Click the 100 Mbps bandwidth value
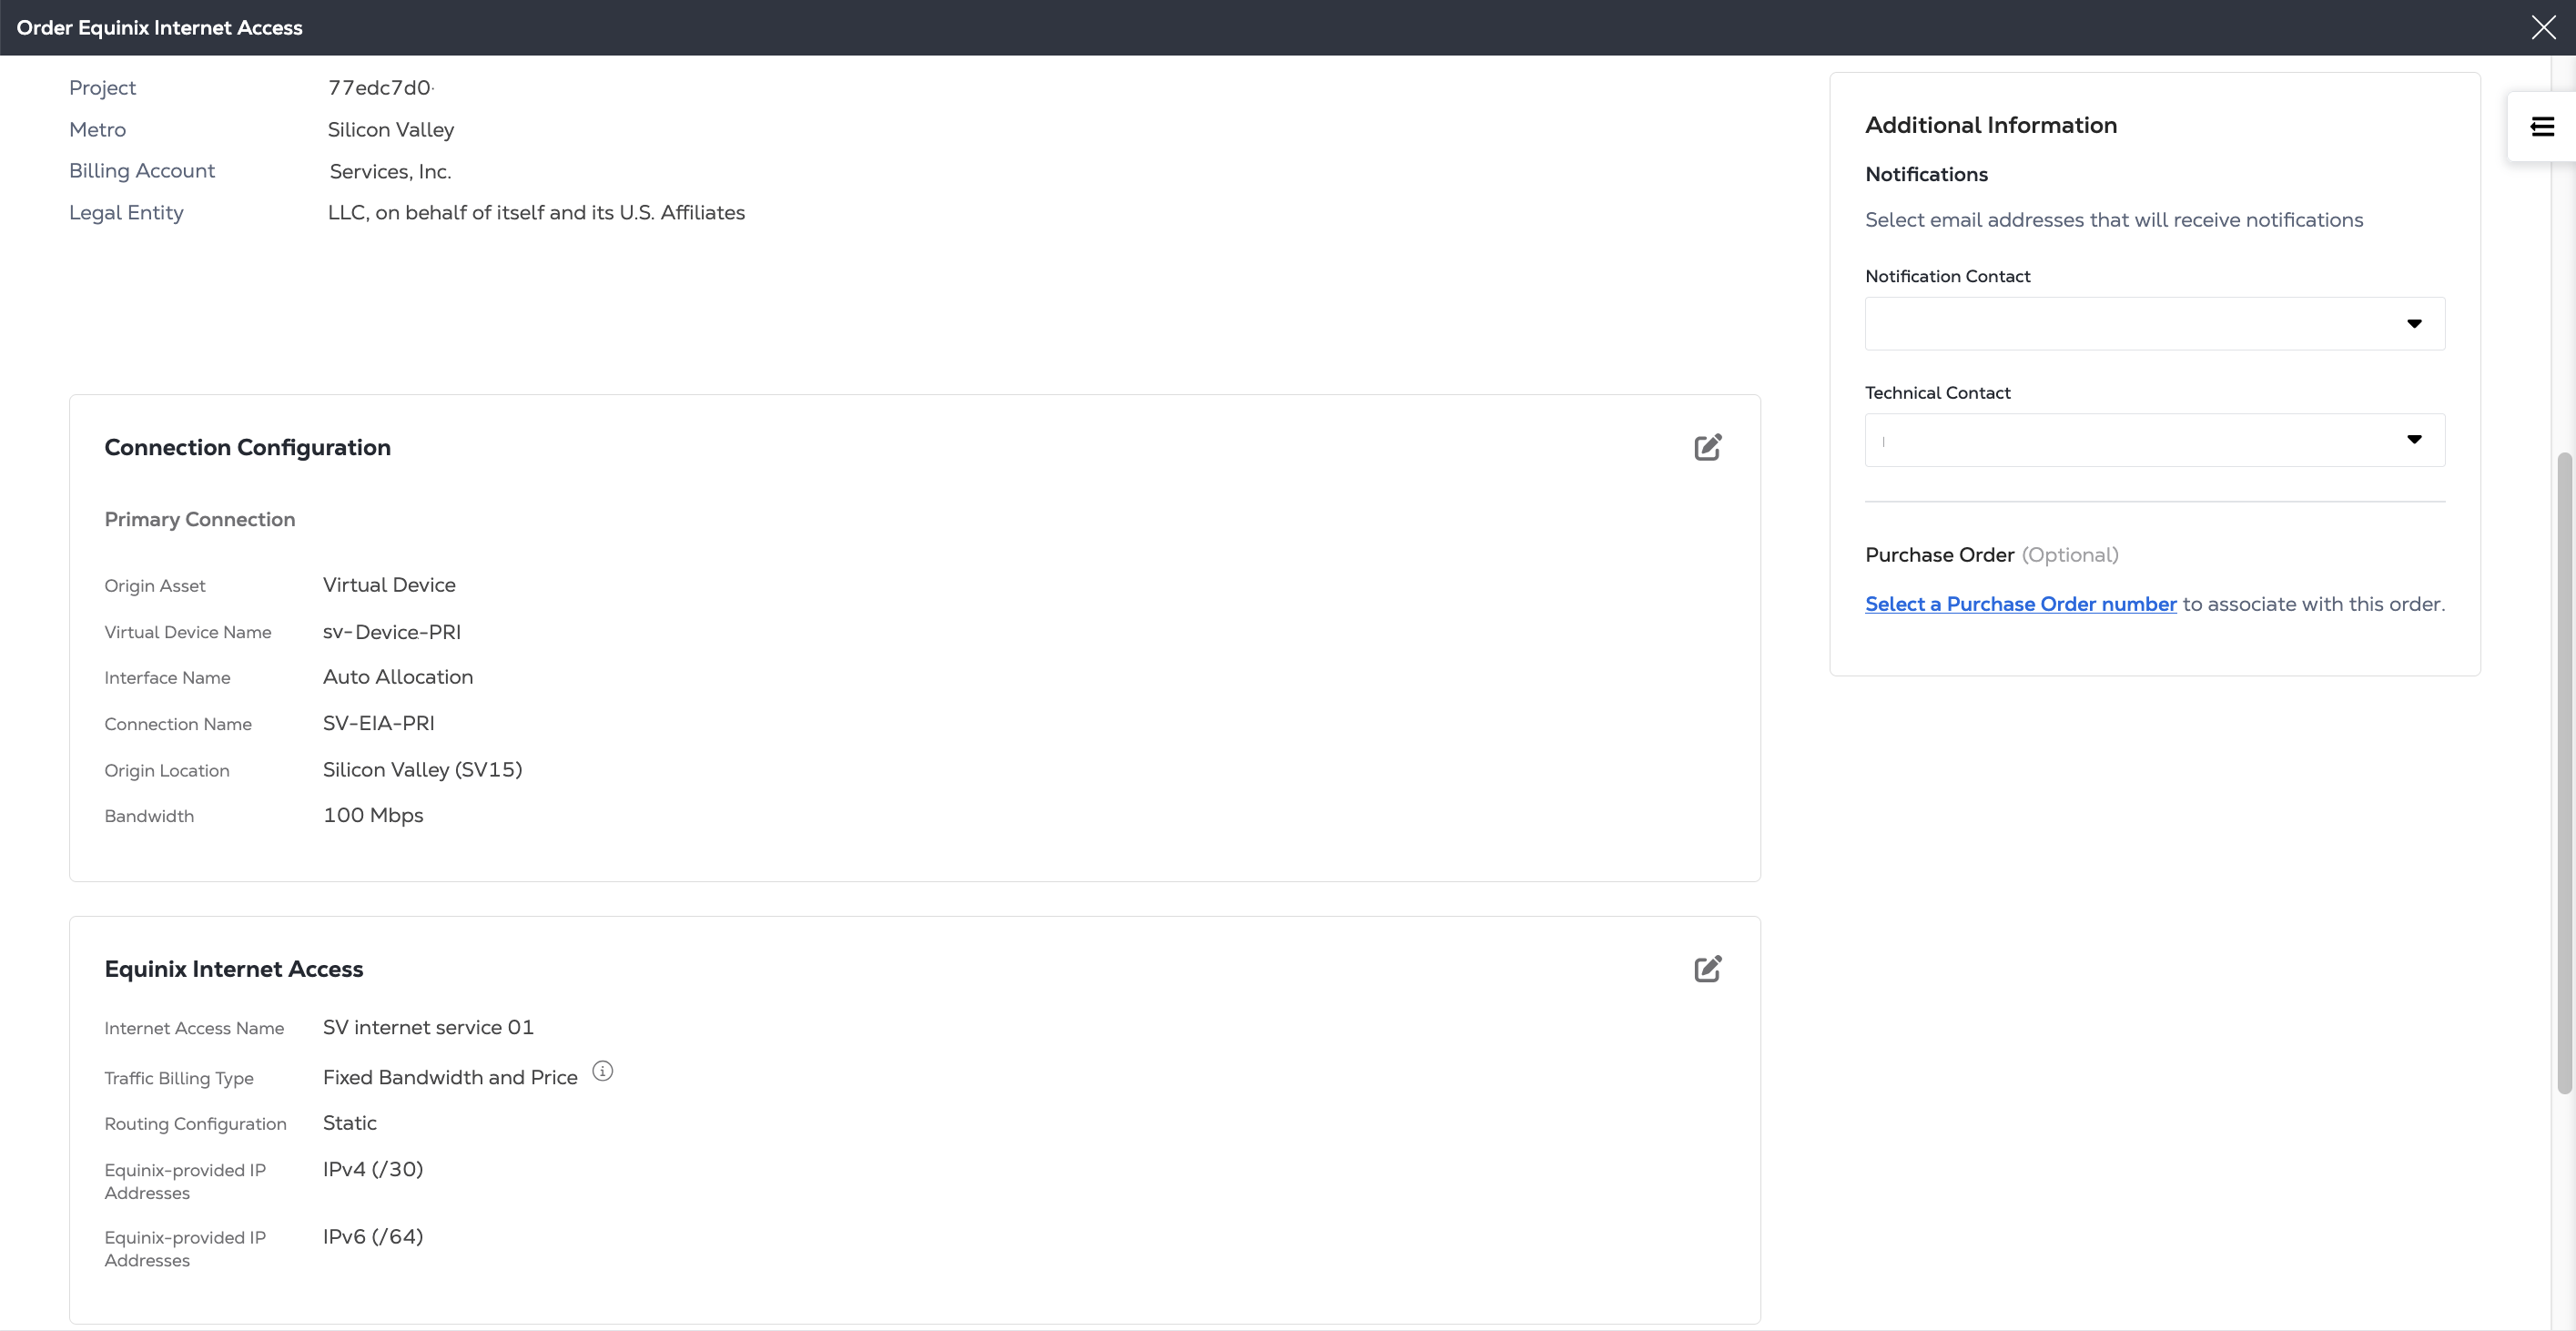 click(373, 815)
